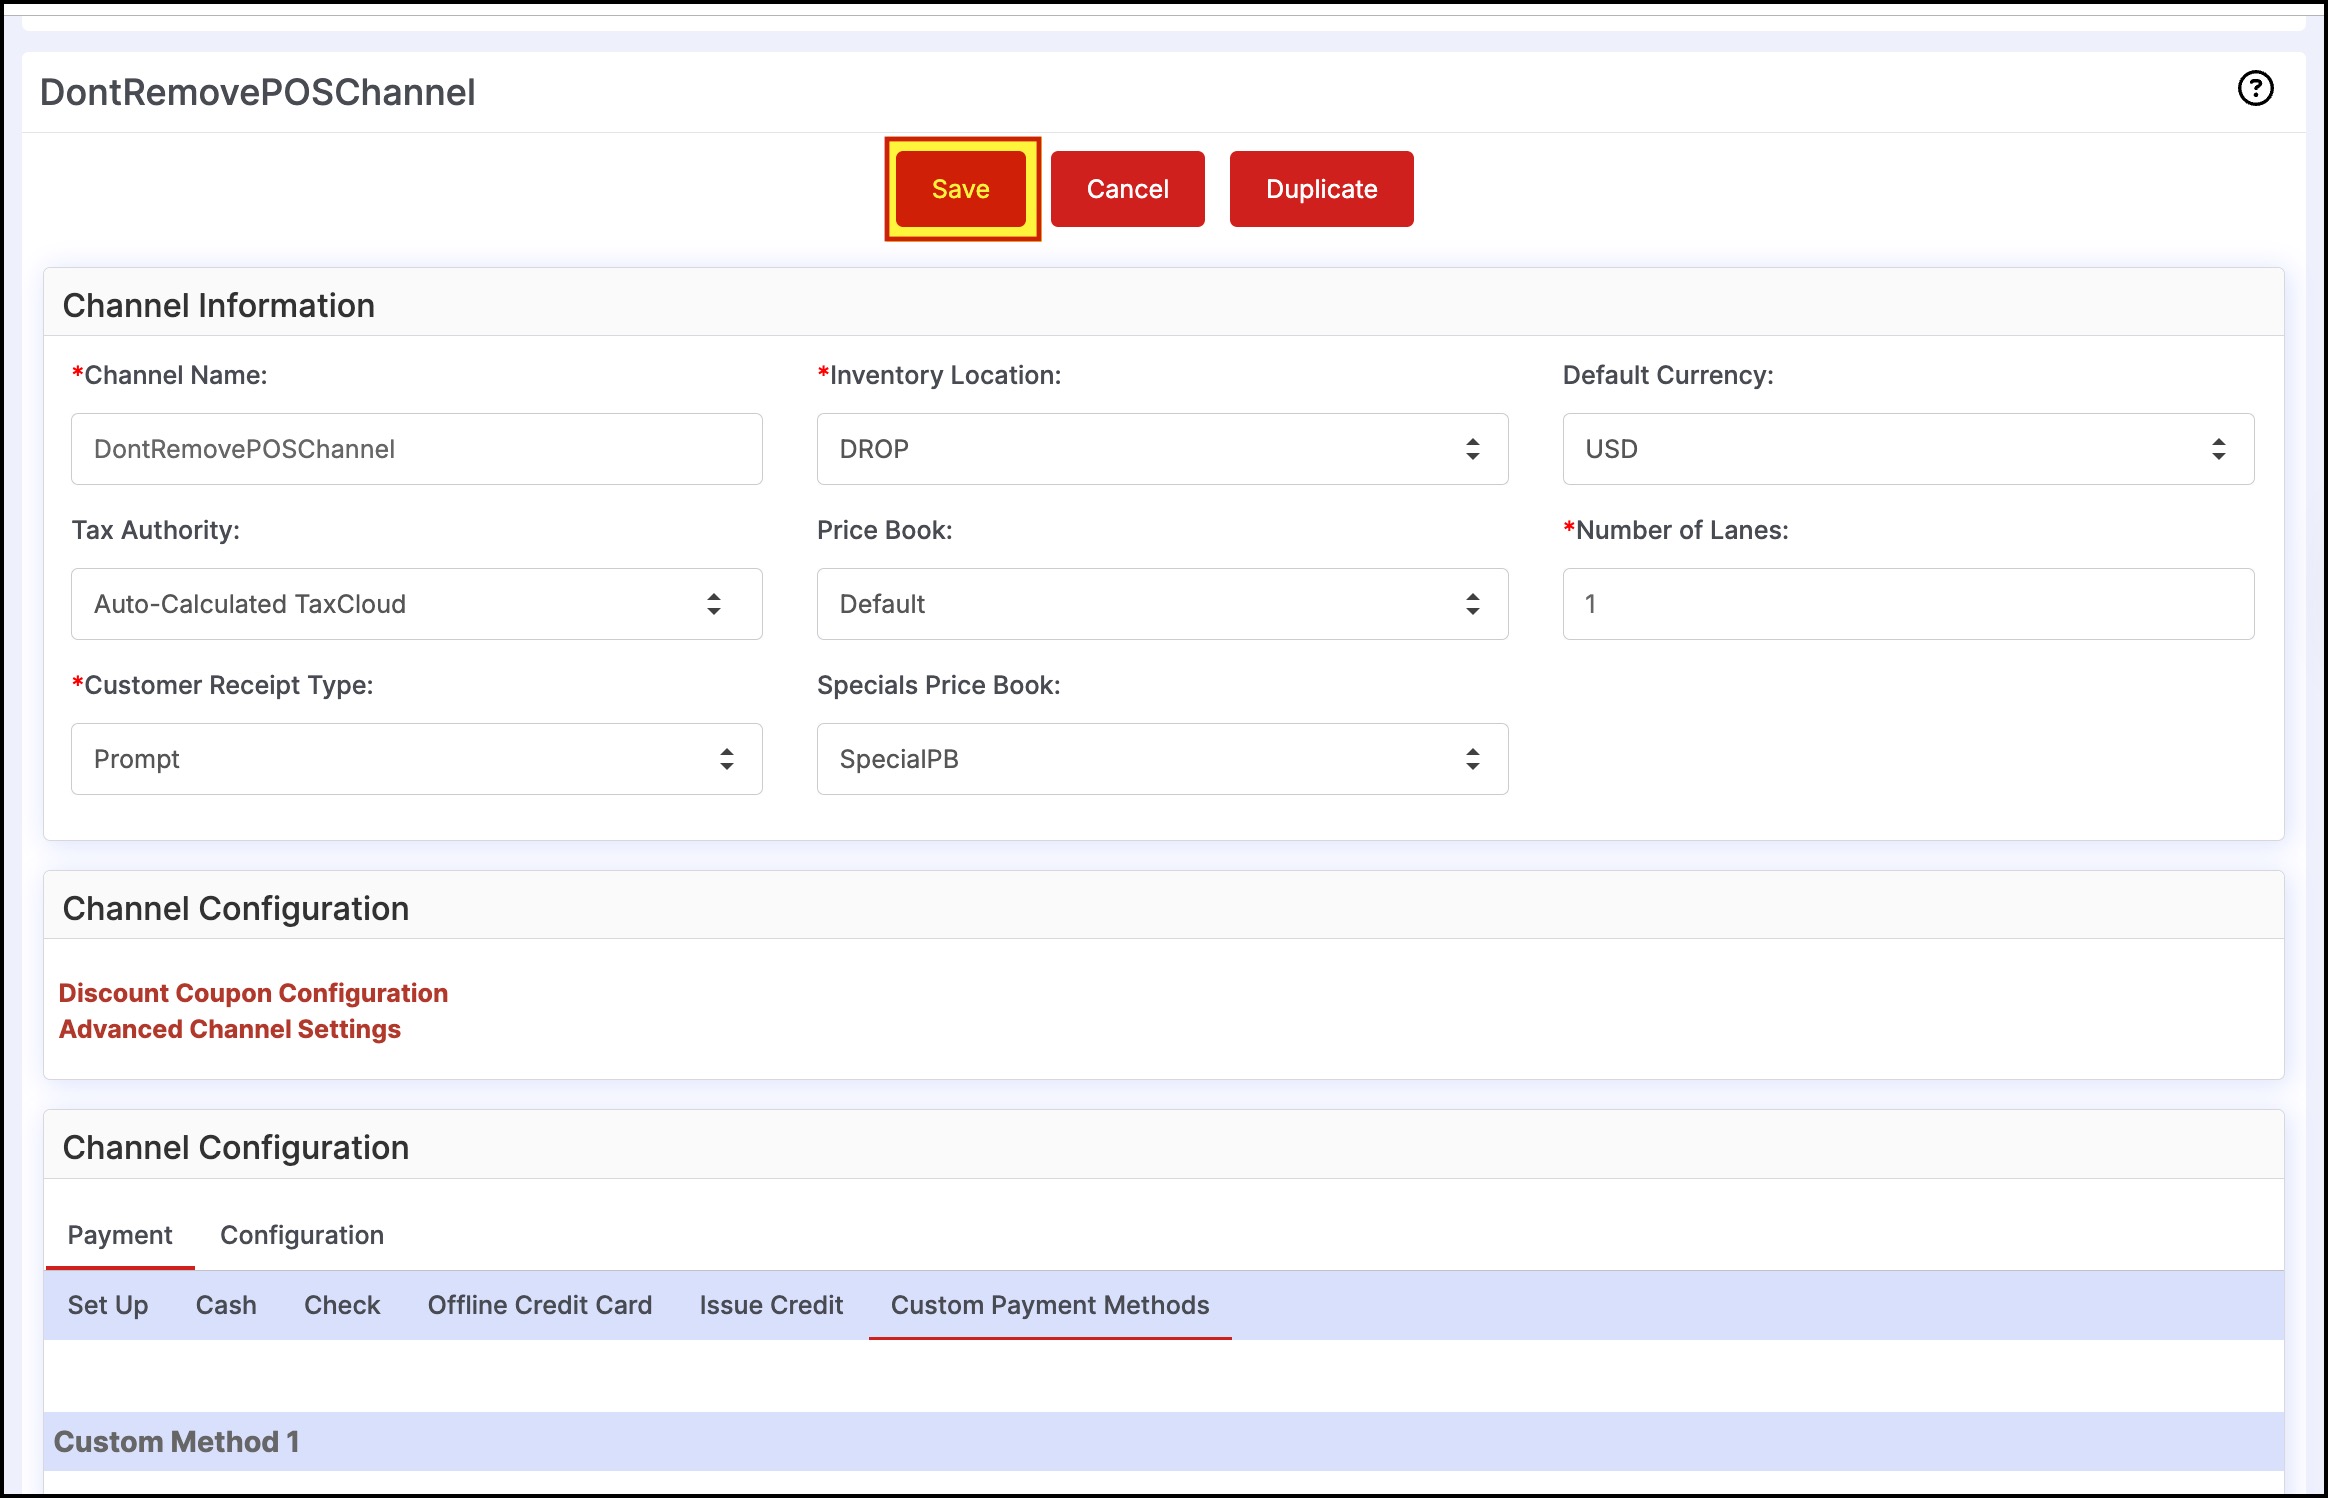Go to the Set Up sub-tab
Viewport: 2328px width, 1498px height.
(107, 1305)
